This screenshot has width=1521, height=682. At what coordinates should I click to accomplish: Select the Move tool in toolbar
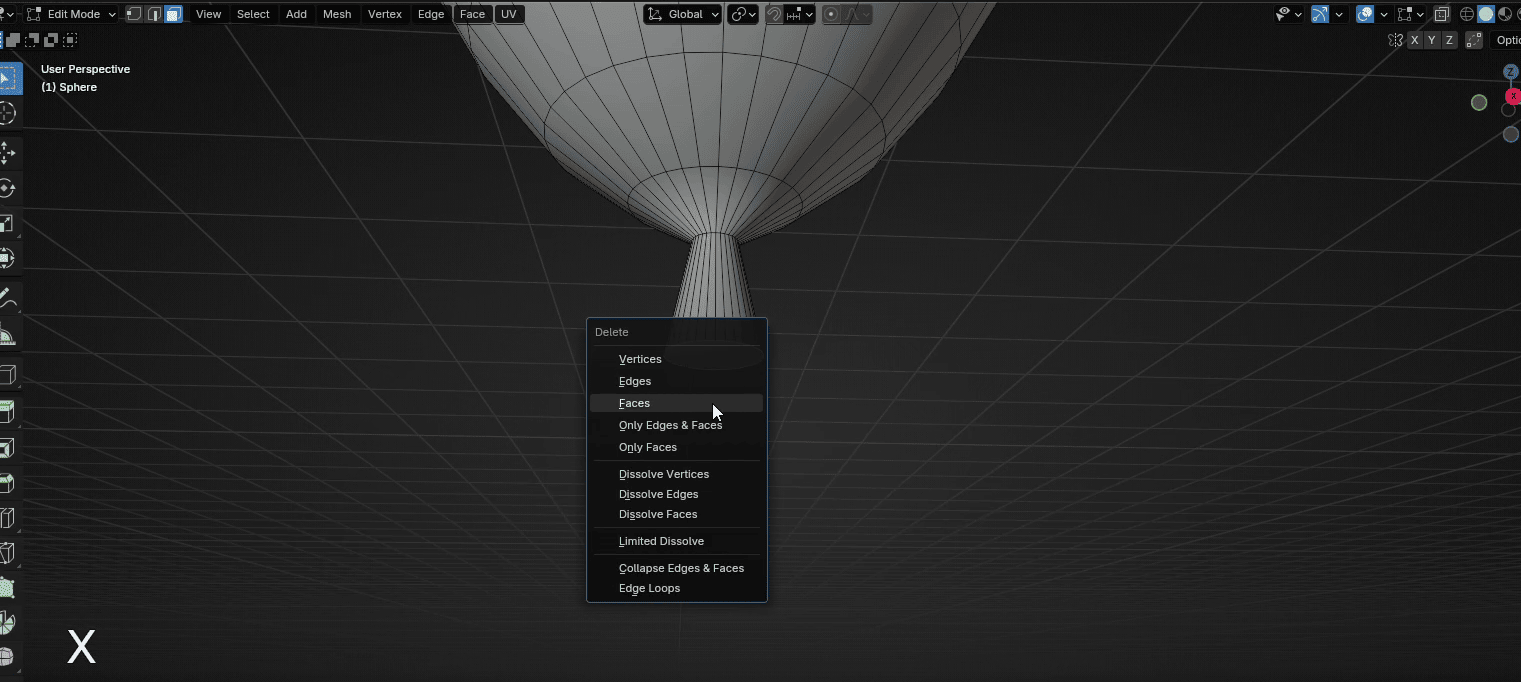(x=8, y=153)
